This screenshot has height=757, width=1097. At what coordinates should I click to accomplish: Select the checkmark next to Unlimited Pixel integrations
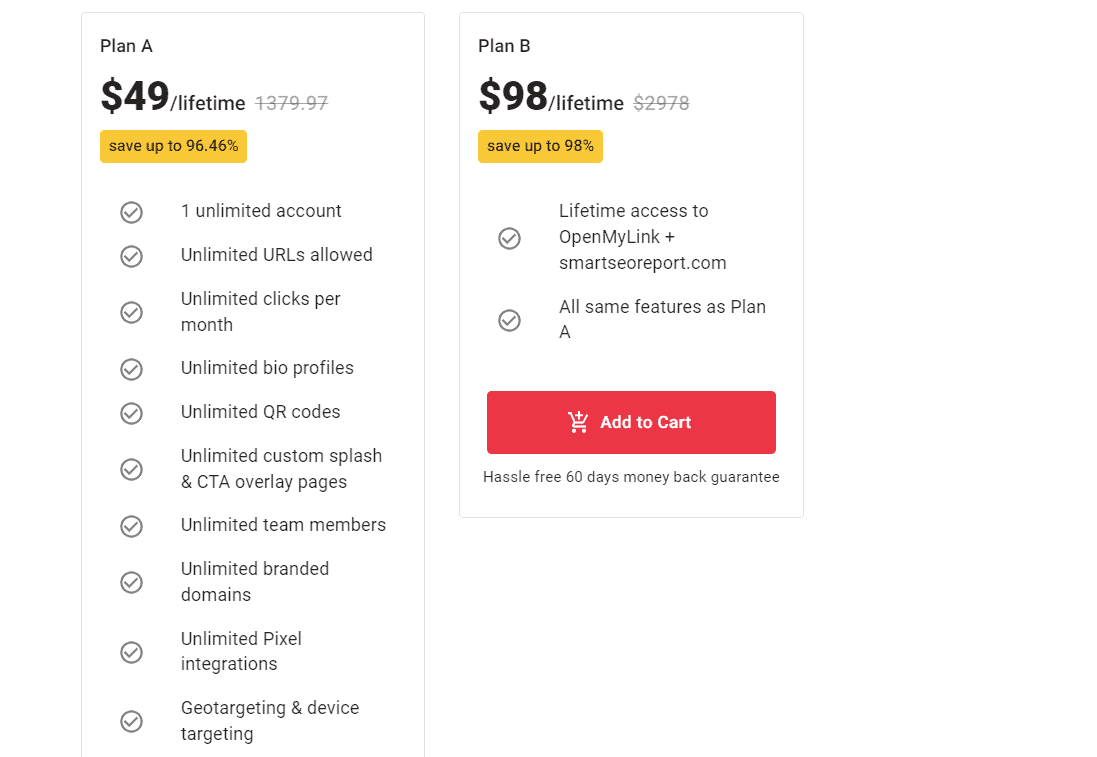point(131,652)
